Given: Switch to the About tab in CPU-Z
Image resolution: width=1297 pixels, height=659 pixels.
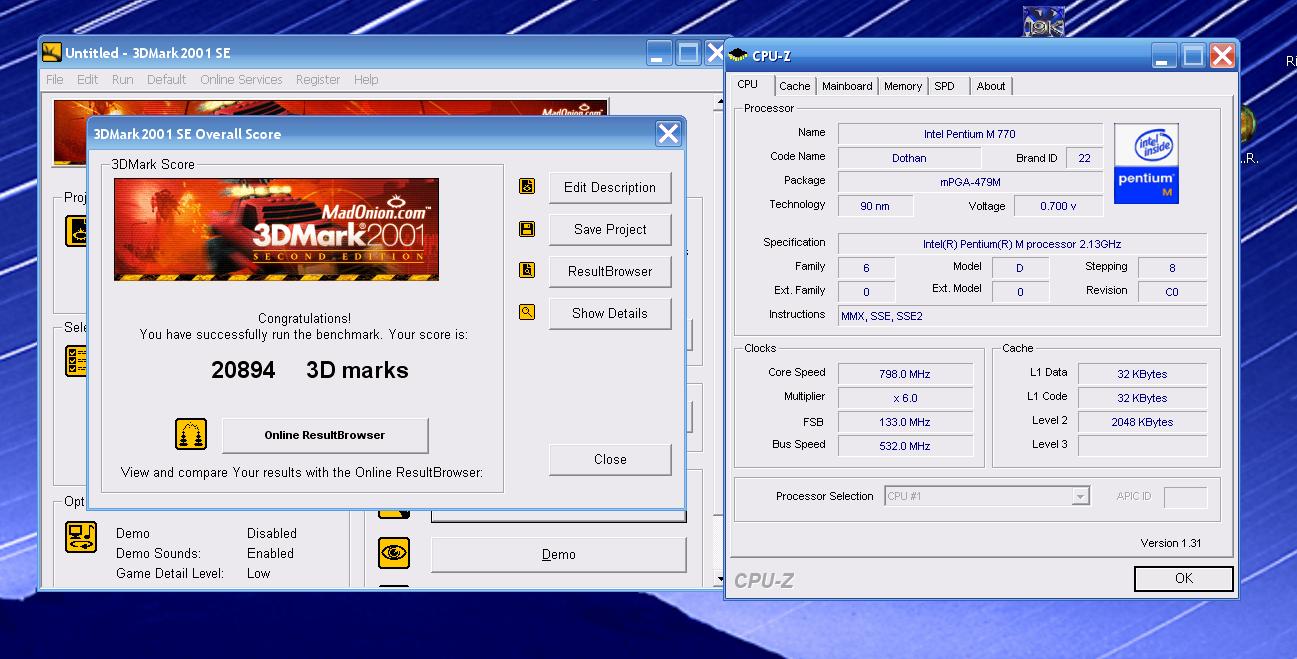Looking at the screenshot, I should (x=991, y=86).
